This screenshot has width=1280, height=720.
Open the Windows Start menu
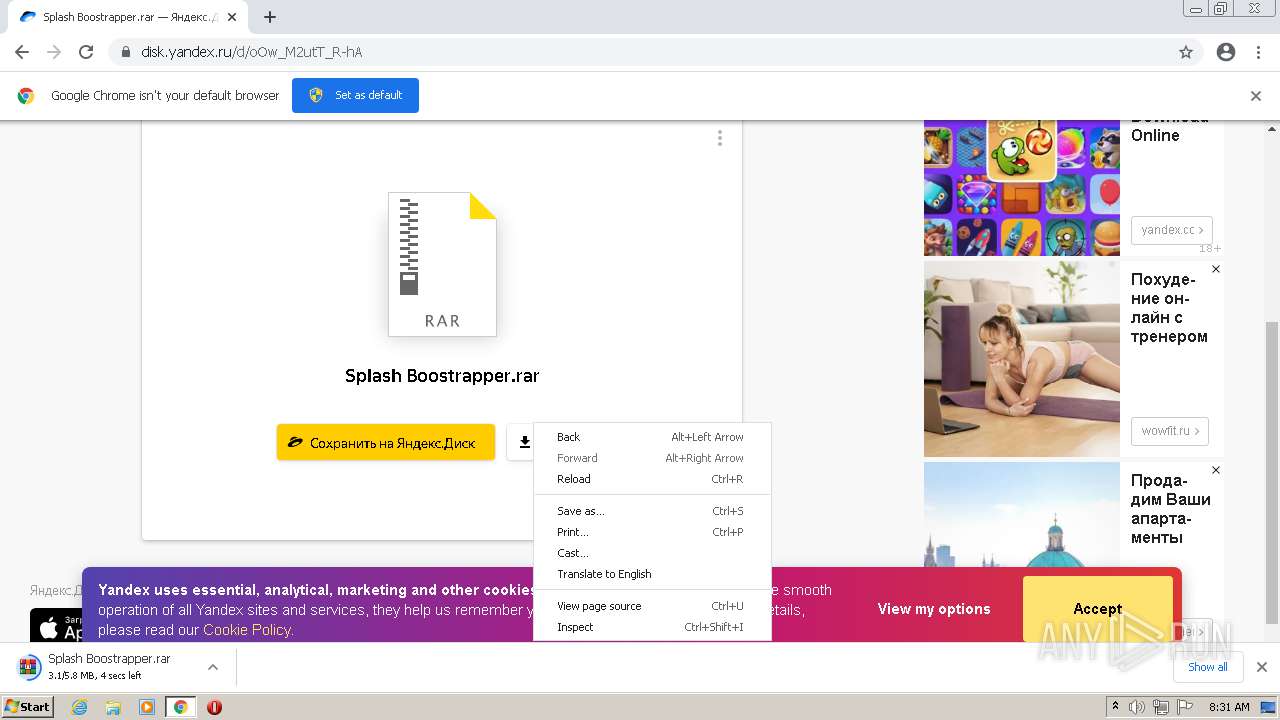point(27,707)
